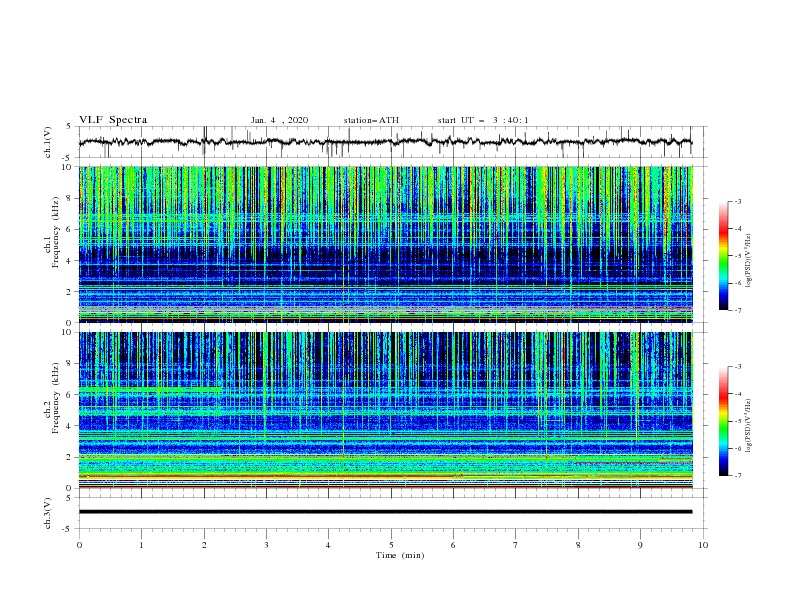Click time axis tick label "3"
This screenshot has width=792, height=612.
point(266,545)
